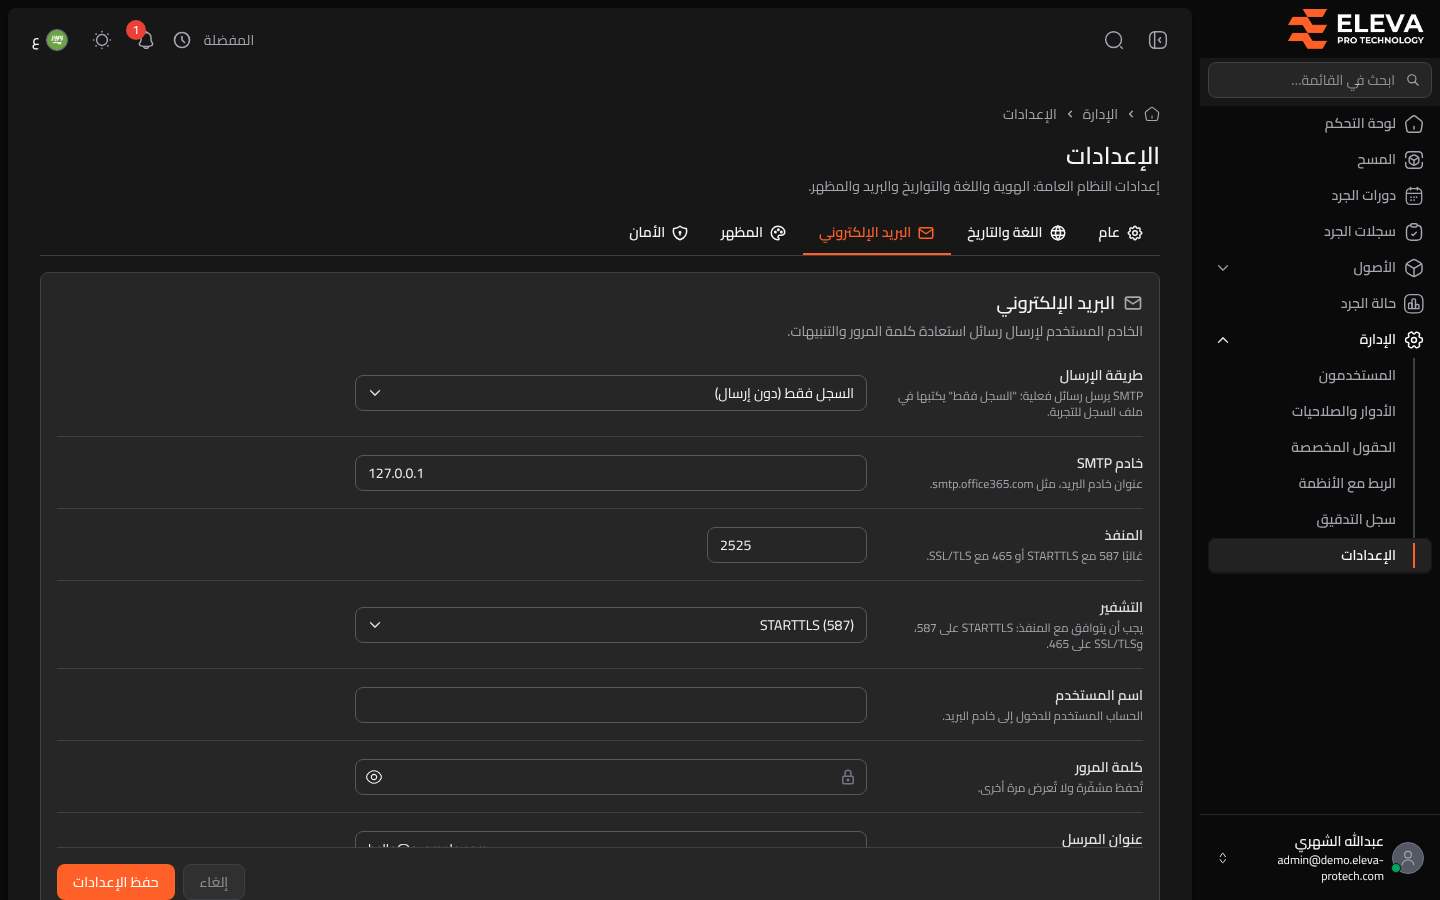Switch to the المظهر appearance tab
The width and height of the screenshot is (1440, 900).
(753, 233)
